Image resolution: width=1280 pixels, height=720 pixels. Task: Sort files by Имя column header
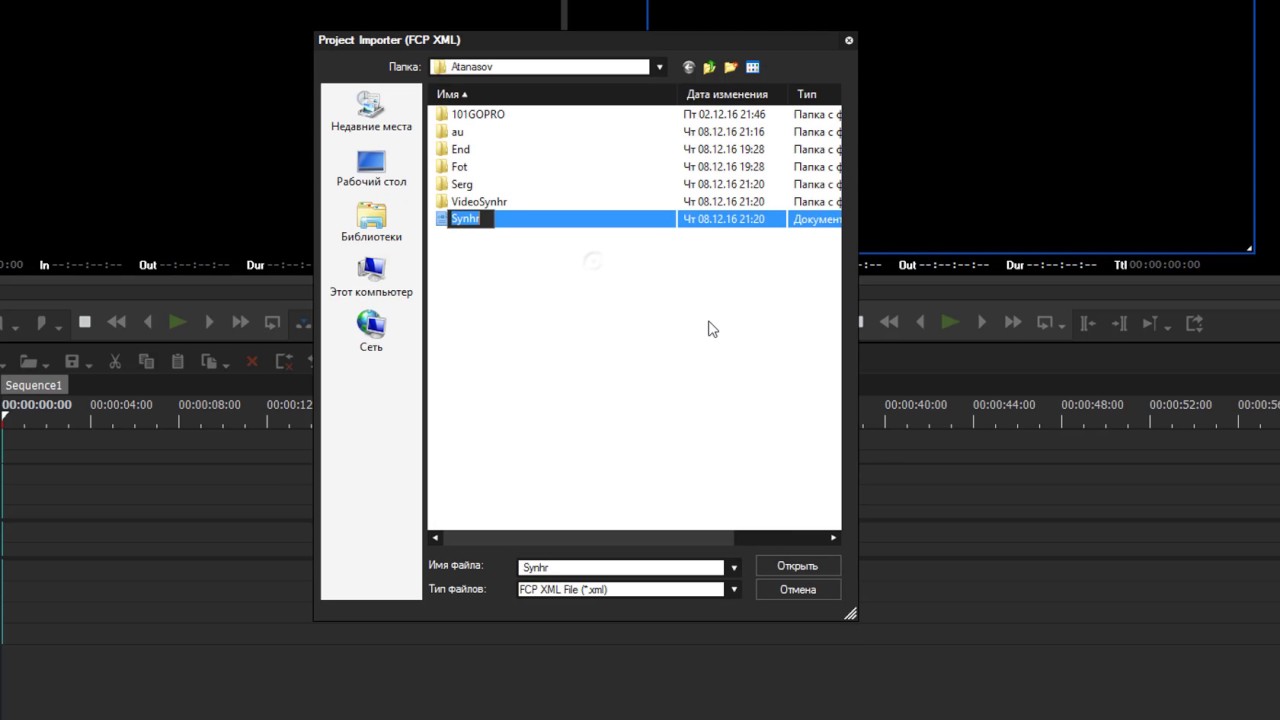point(553,94)
